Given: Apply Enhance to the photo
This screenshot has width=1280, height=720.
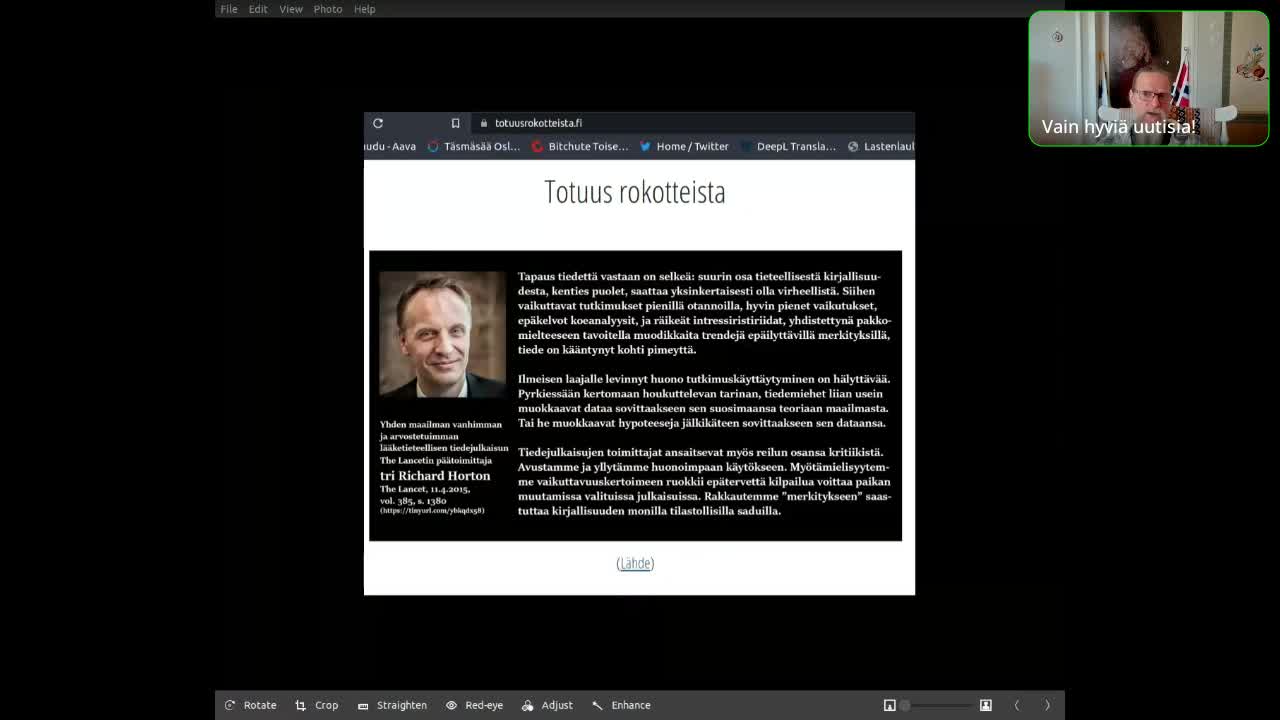Looking at the screenshot, I should point(620,705).
